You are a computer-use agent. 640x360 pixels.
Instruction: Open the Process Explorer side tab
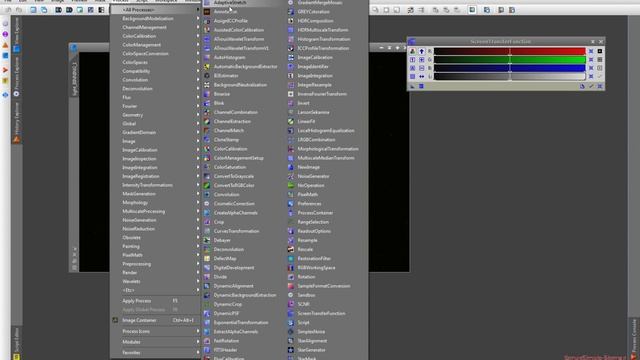pyautogui.click(x=16, y=77)
